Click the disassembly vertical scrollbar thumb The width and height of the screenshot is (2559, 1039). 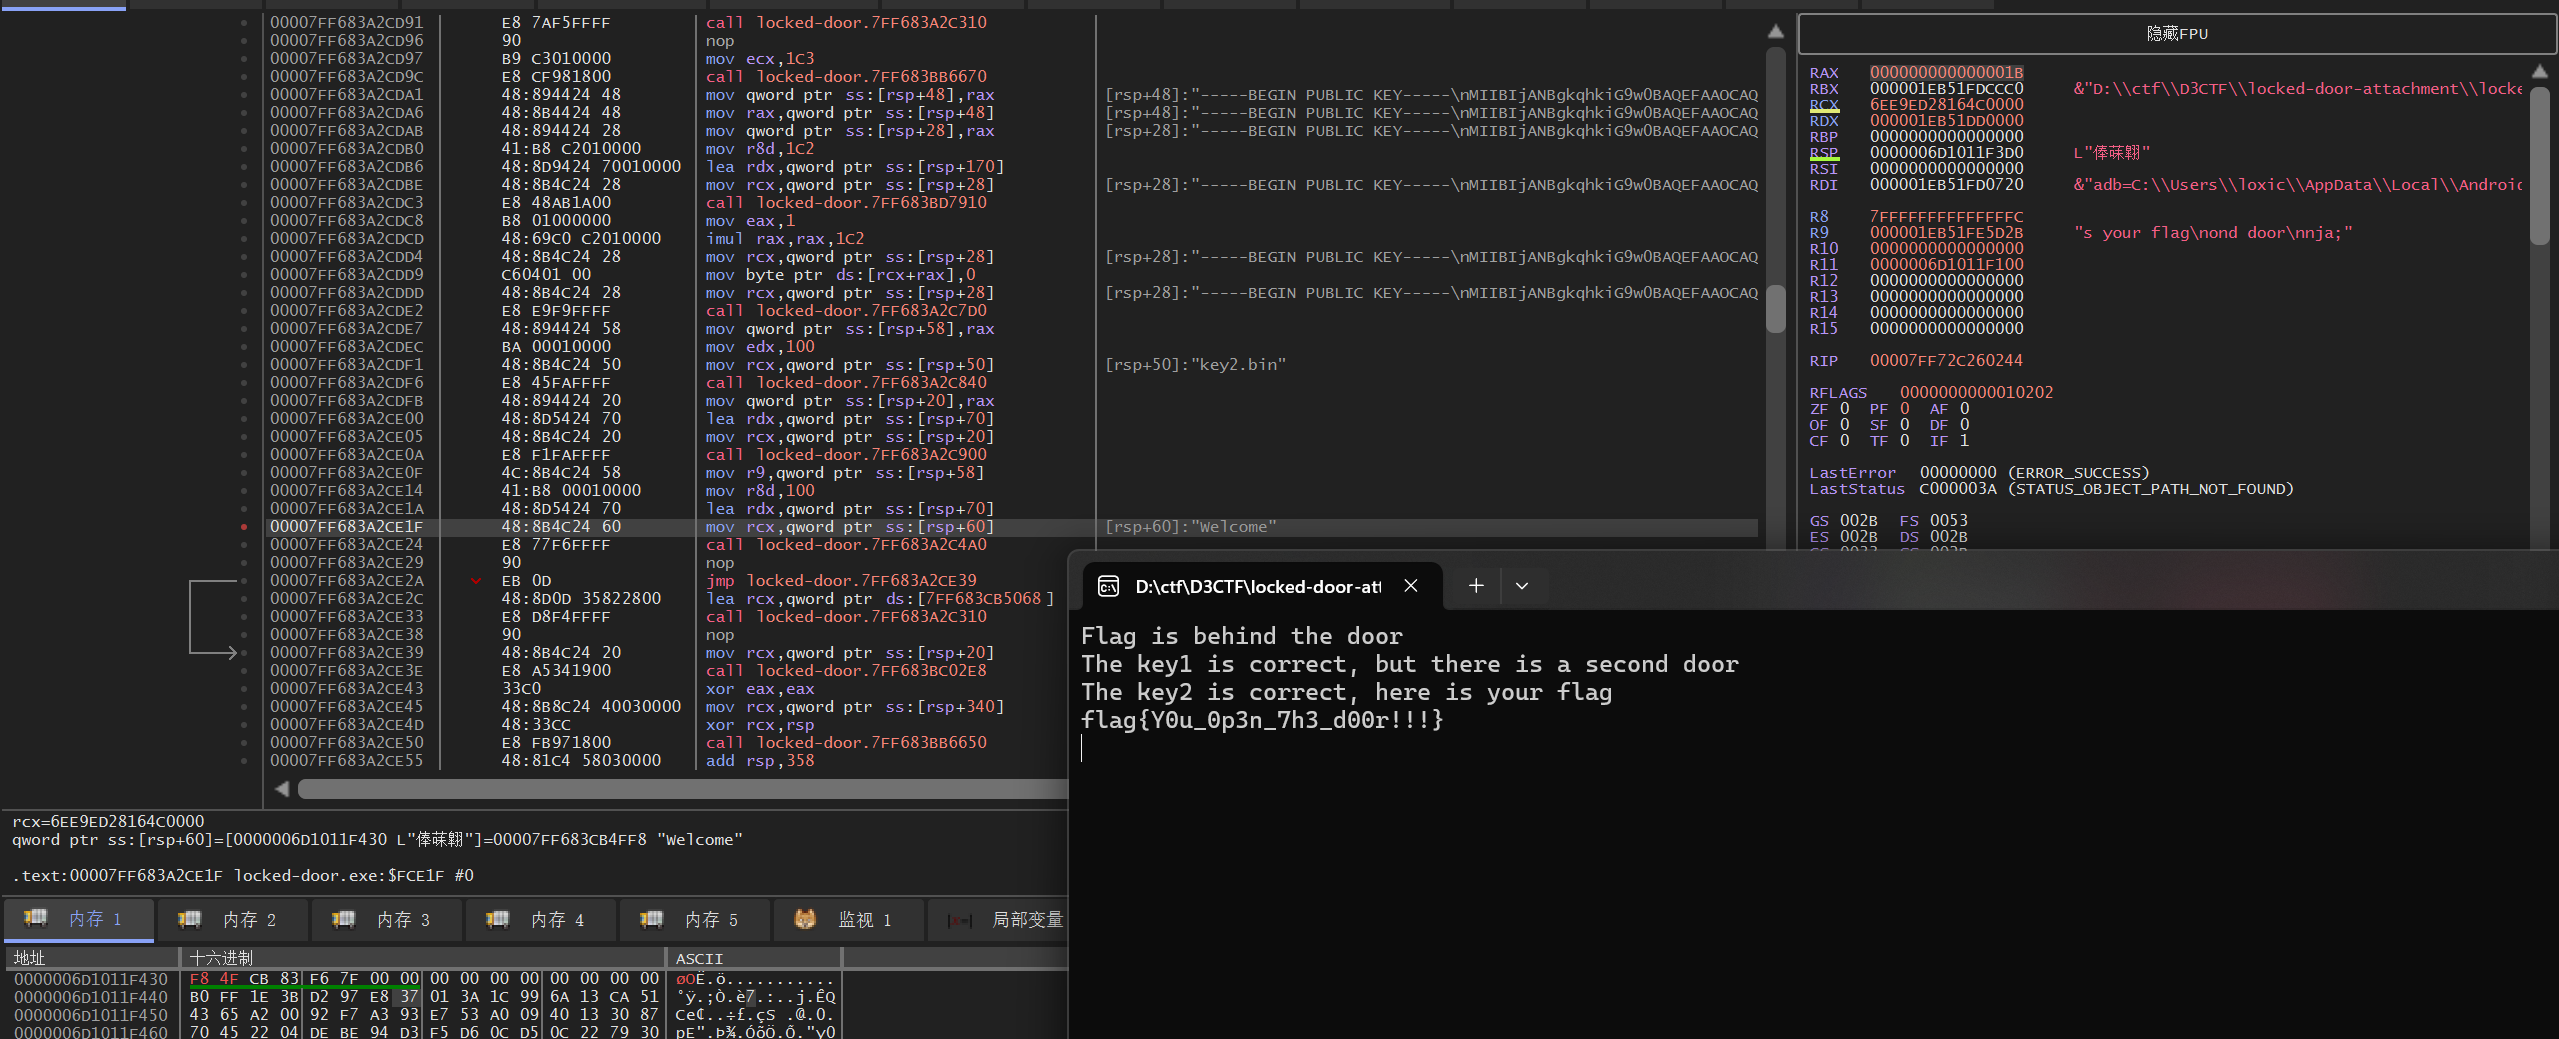tap(1775, 309)
